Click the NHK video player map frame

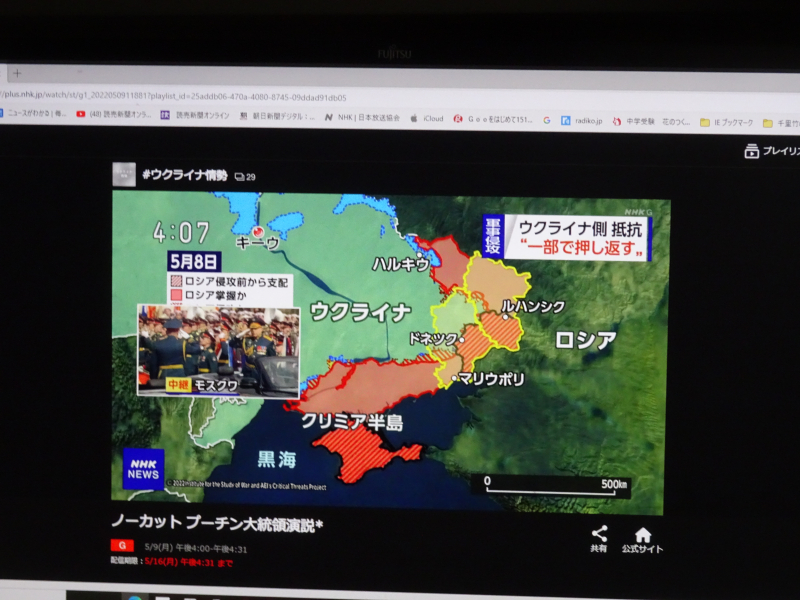(x=390, y=352)
